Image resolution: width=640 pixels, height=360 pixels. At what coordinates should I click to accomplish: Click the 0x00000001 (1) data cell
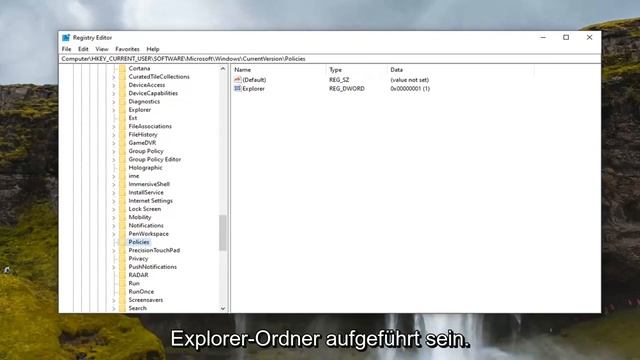(x=410, y=89)
